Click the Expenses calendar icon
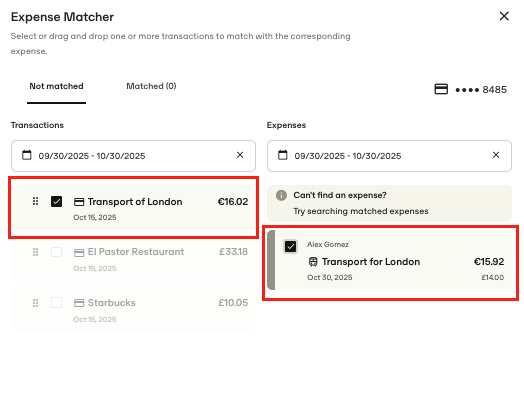Screen dimensions: 524x399 click(283, 155)
